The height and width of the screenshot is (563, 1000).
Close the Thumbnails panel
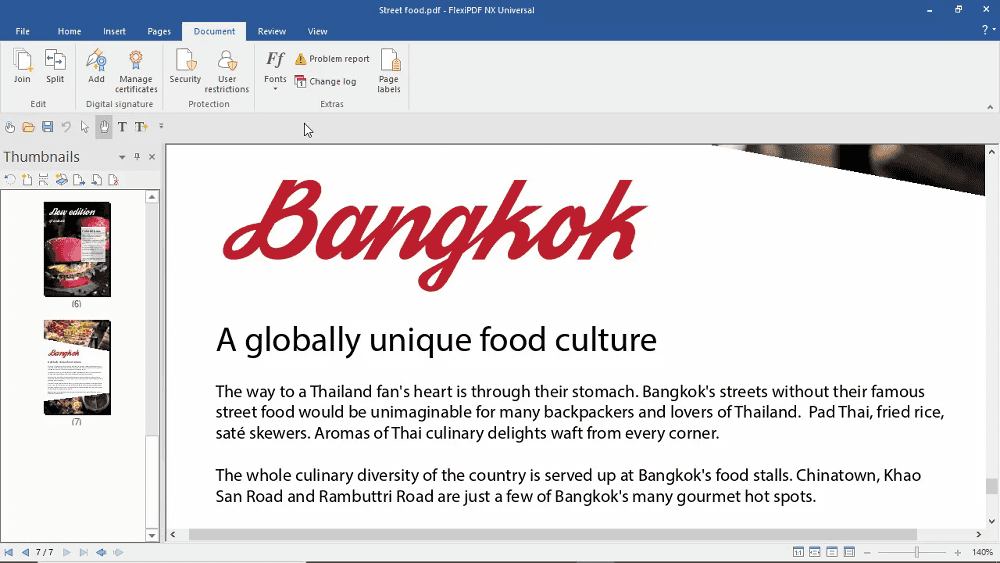[152, 157]
